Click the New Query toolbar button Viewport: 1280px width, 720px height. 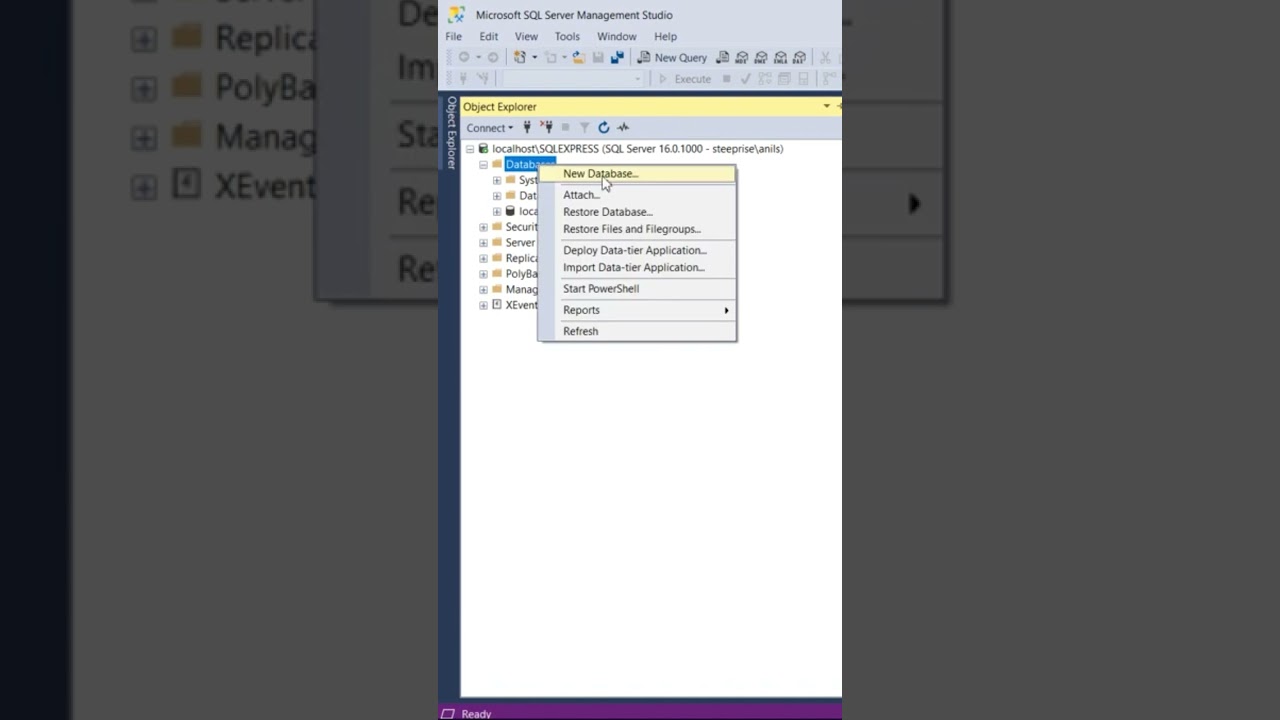pyautogui.click(x=672, y=57)
